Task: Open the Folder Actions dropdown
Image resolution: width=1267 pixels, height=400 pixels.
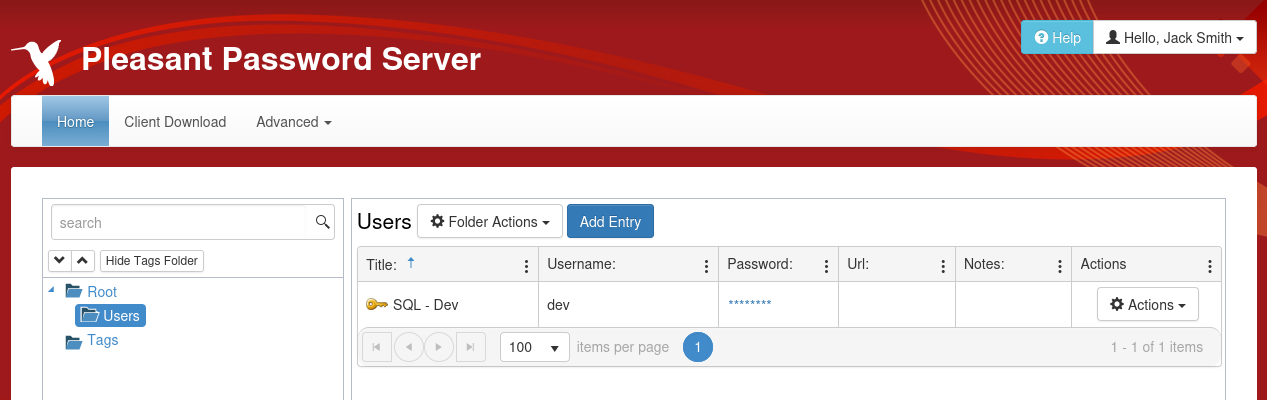Action: [x=490, y=222]
